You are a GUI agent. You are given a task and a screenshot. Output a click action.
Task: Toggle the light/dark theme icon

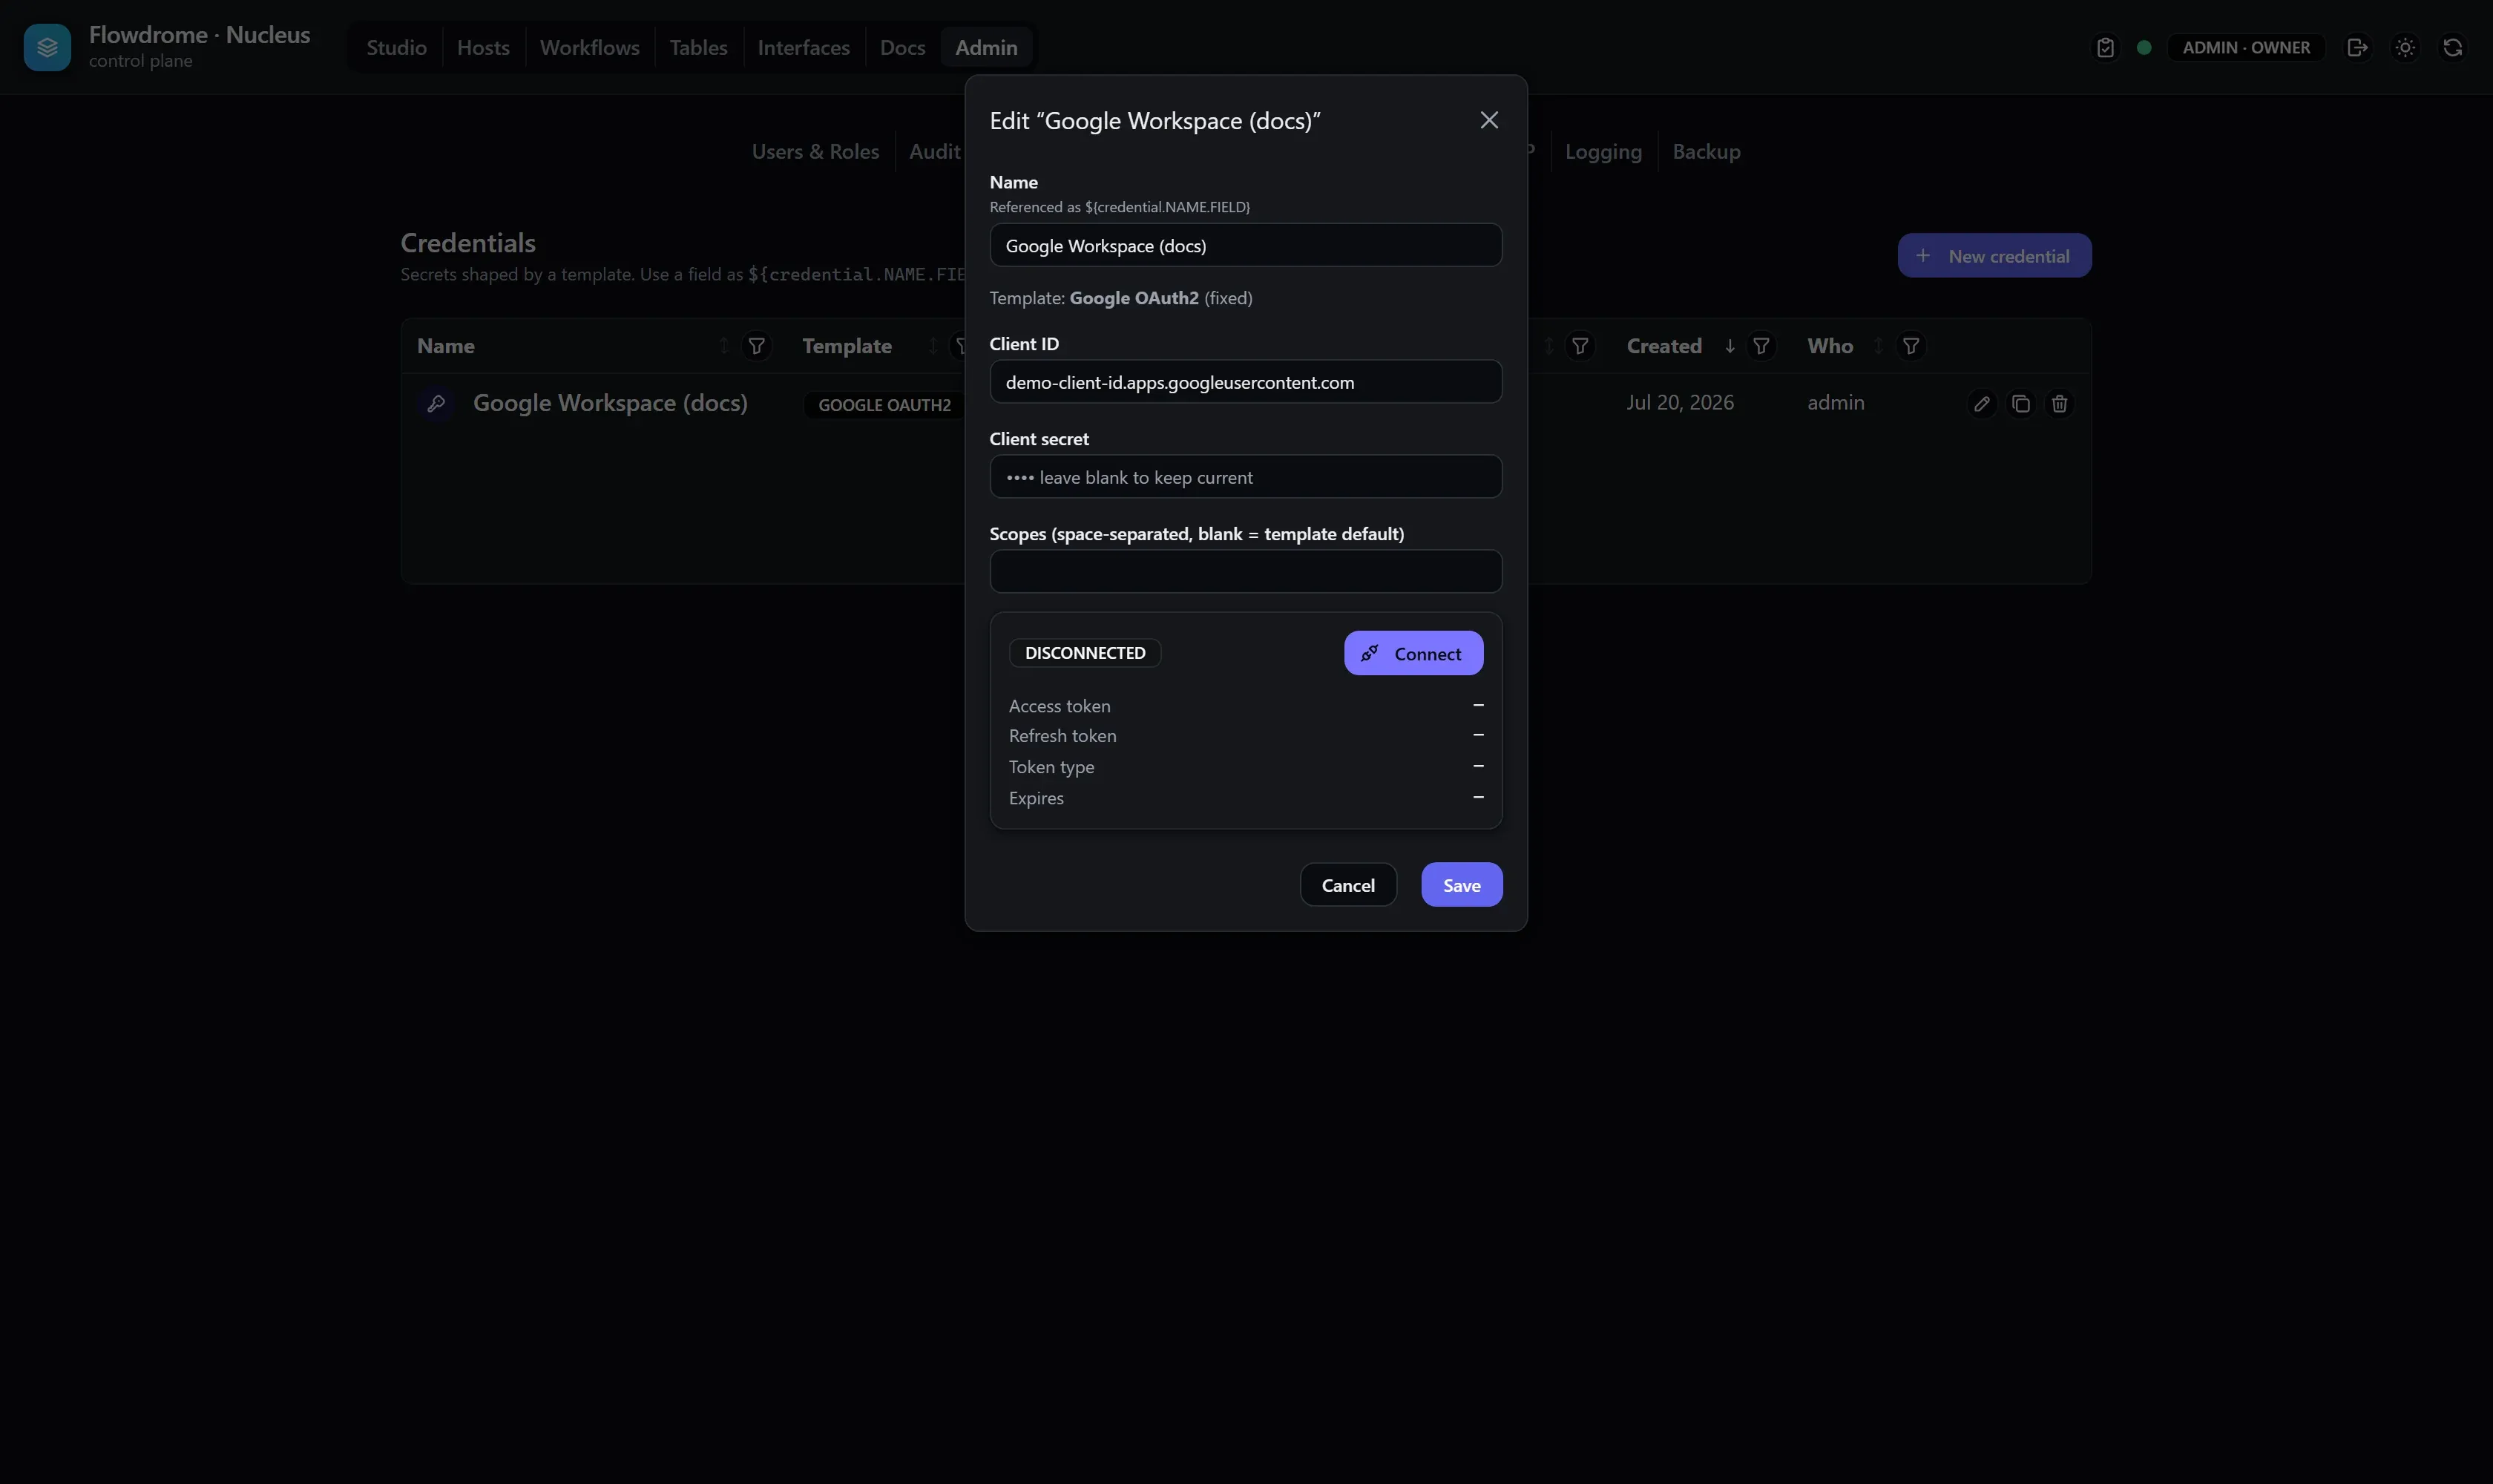(2405, 47)
